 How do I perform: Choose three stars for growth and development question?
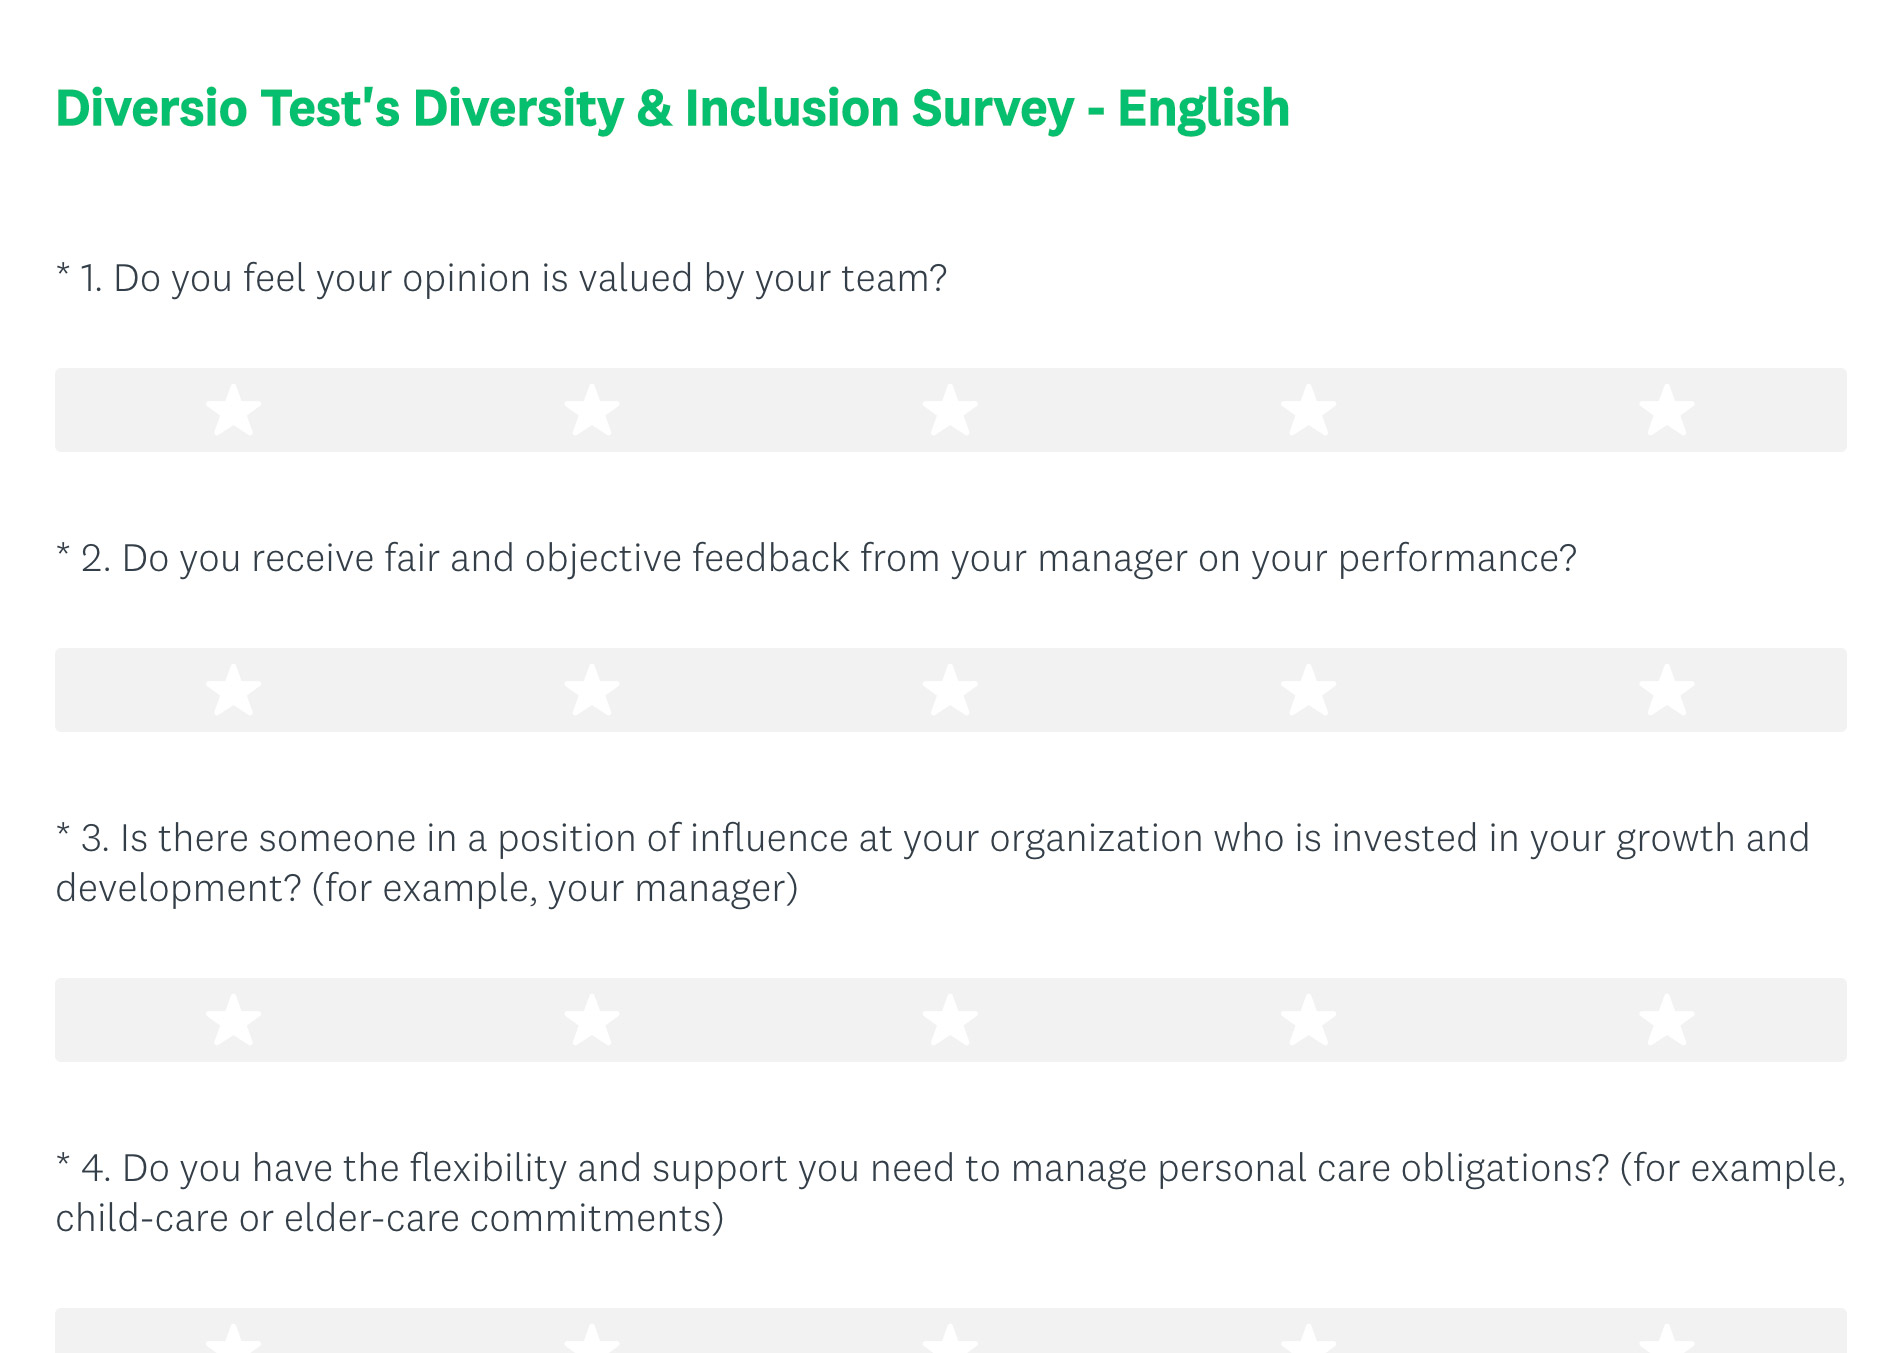(950, 1020)
